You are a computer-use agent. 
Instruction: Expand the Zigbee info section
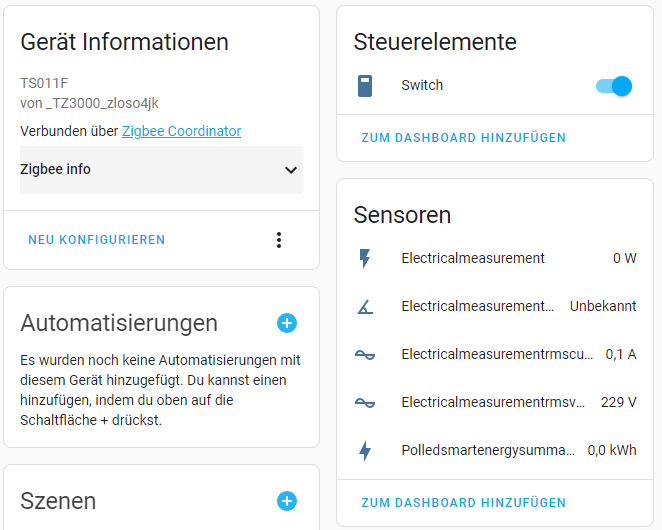[161, 170]
